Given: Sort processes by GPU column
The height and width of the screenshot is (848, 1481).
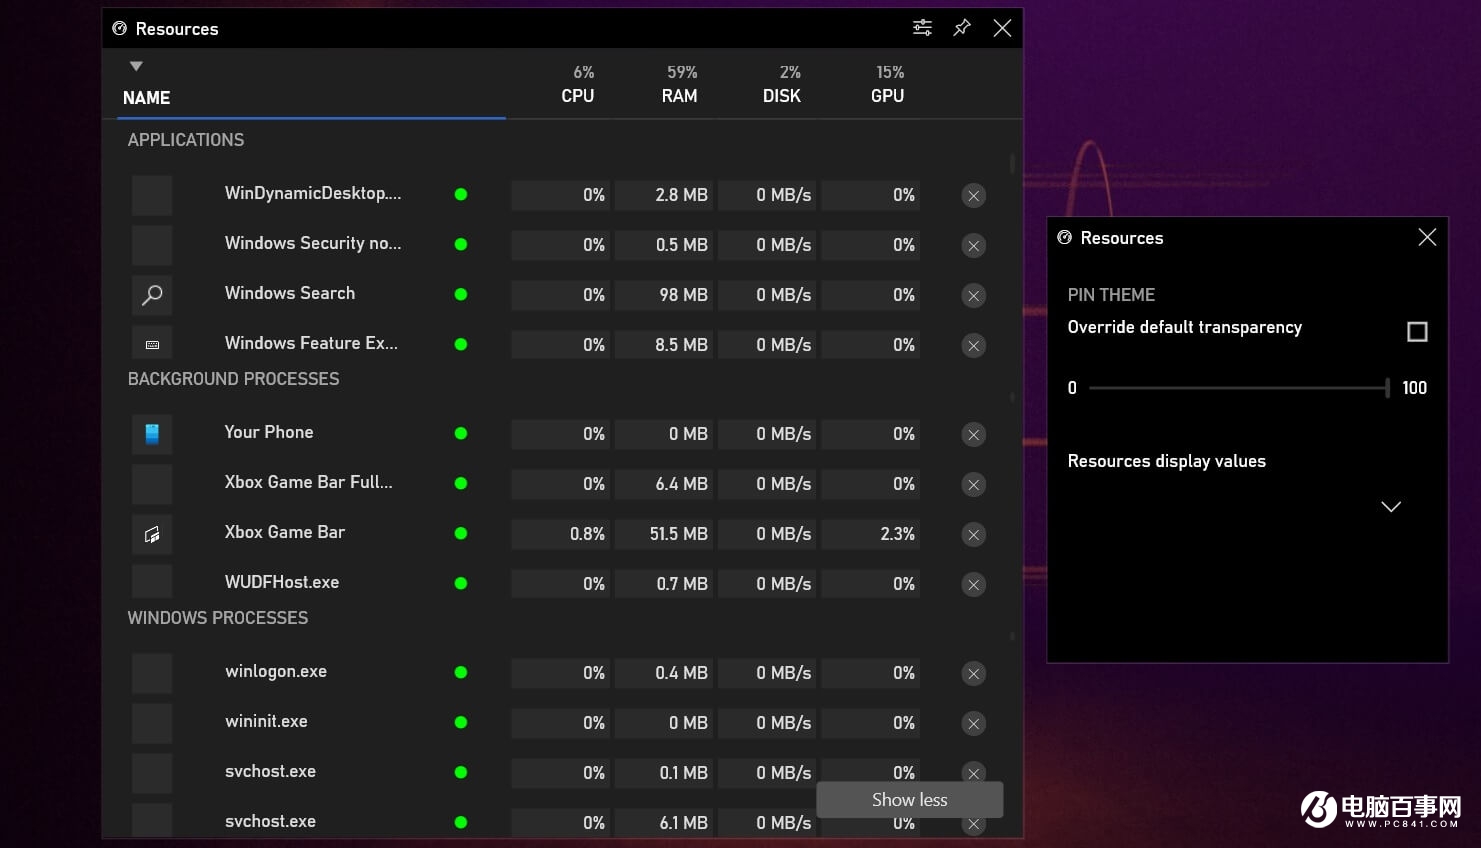Looking at the screenshot, I should [x=888, y=96].
